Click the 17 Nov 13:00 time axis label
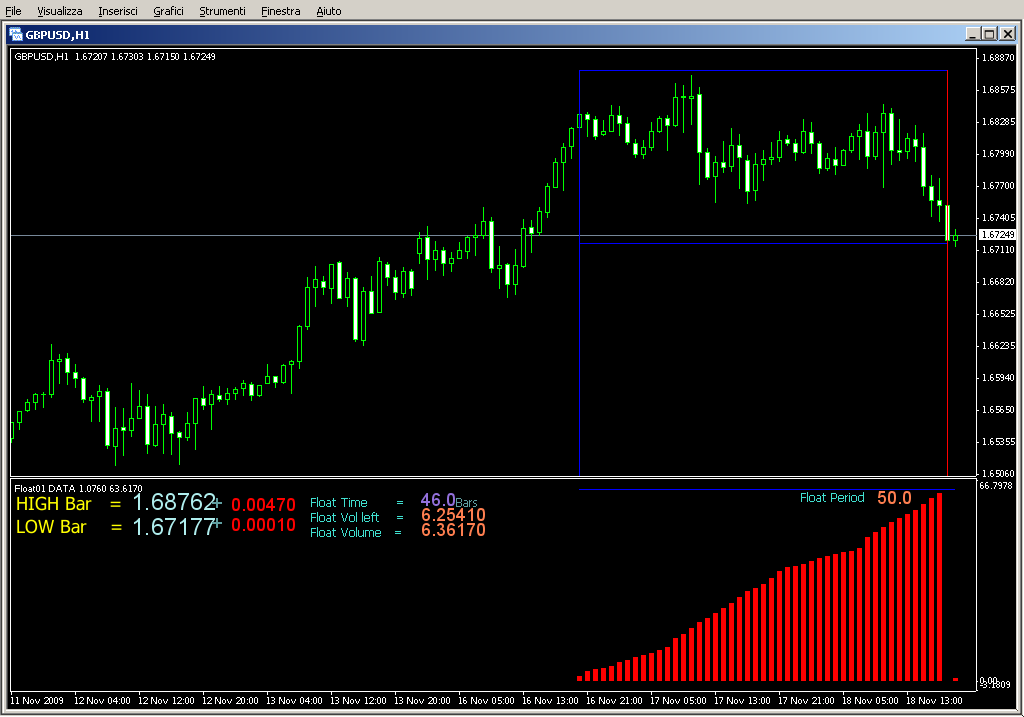The width and height of the screenshot is (1024, 717). 742,701
